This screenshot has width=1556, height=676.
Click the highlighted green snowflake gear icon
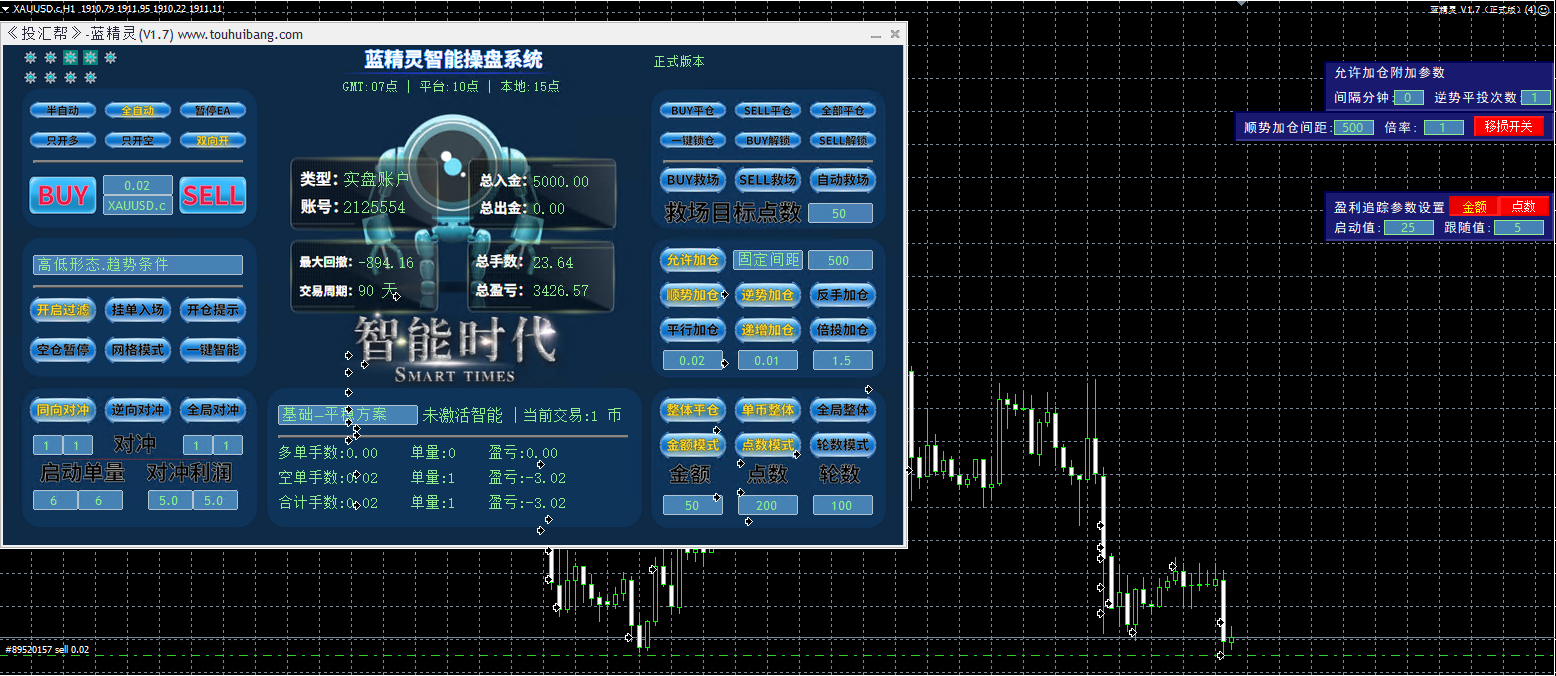point(70,58)
